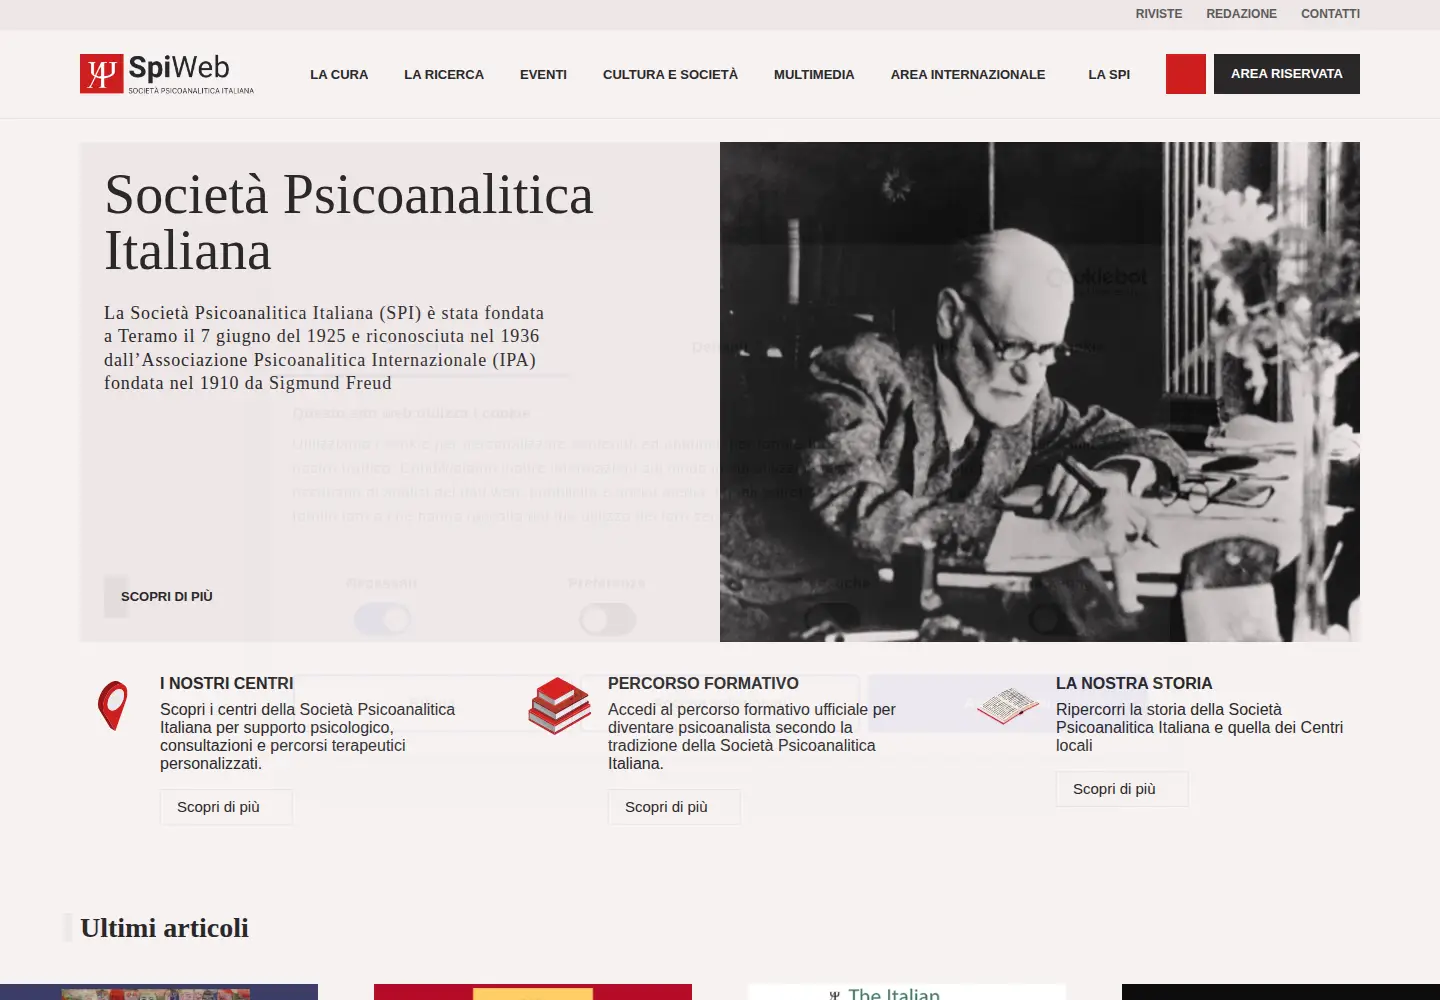Open the CONTATTI link

point(1330,14)
